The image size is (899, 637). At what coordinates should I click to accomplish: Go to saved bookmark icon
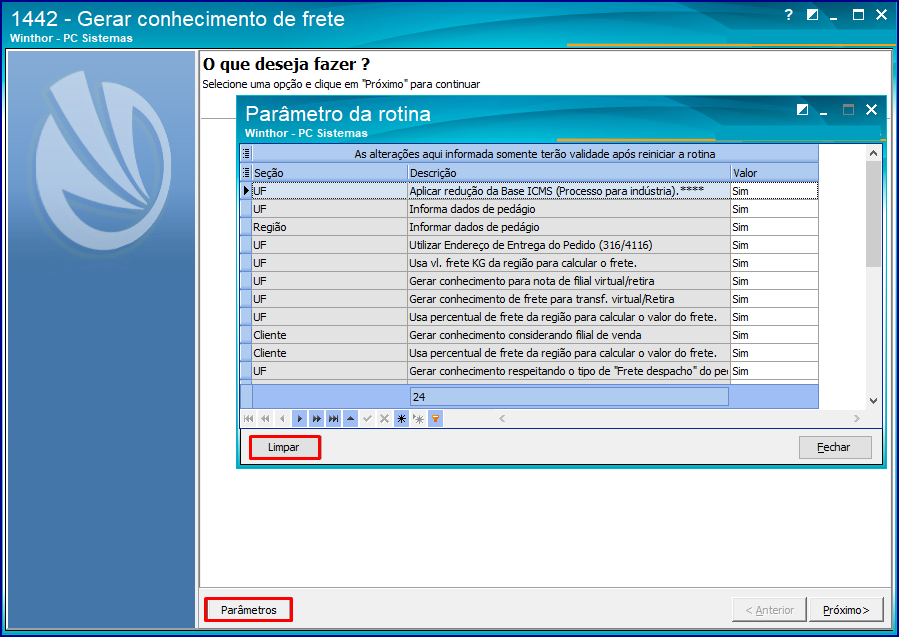pyautogui.click(x=419, y=419)
